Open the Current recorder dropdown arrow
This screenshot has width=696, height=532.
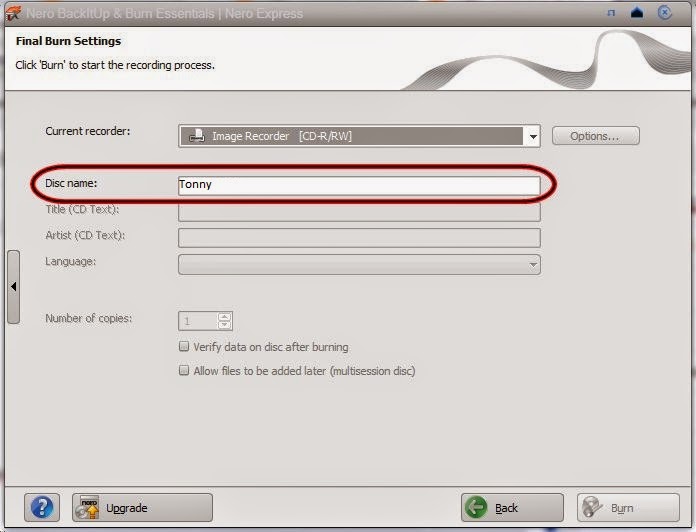533,136
